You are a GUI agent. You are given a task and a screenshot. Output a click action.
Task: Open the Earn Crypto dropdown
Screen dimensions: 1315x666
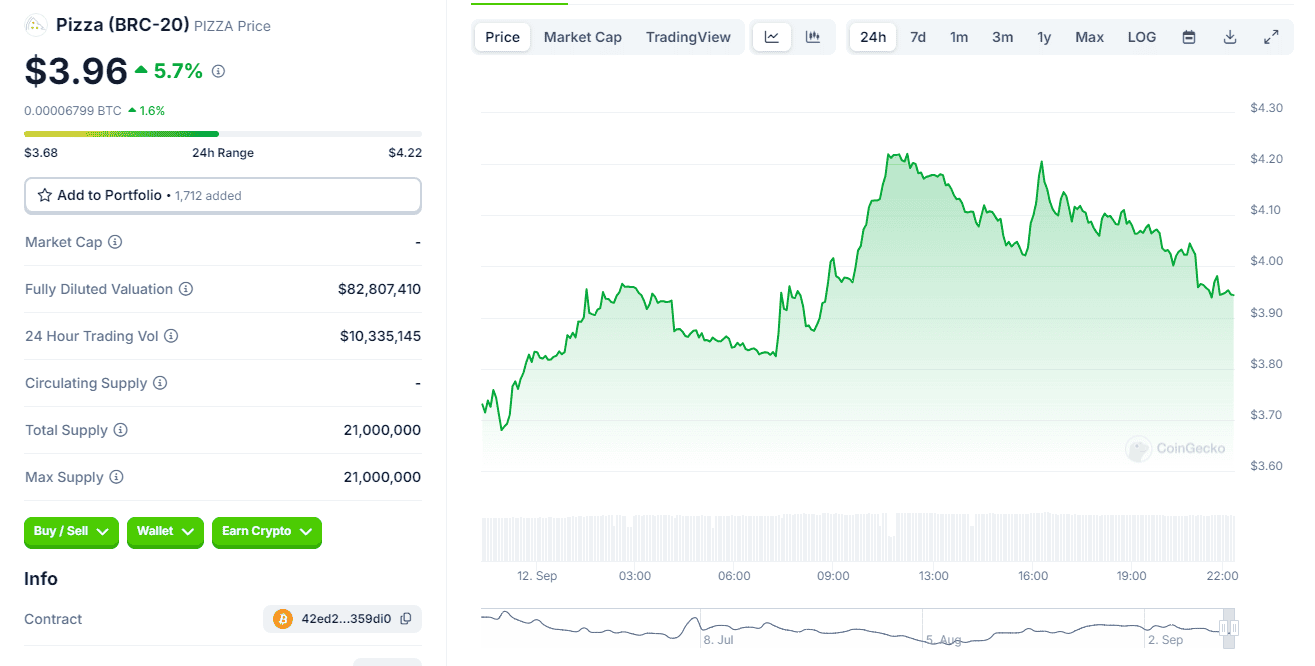266,532
